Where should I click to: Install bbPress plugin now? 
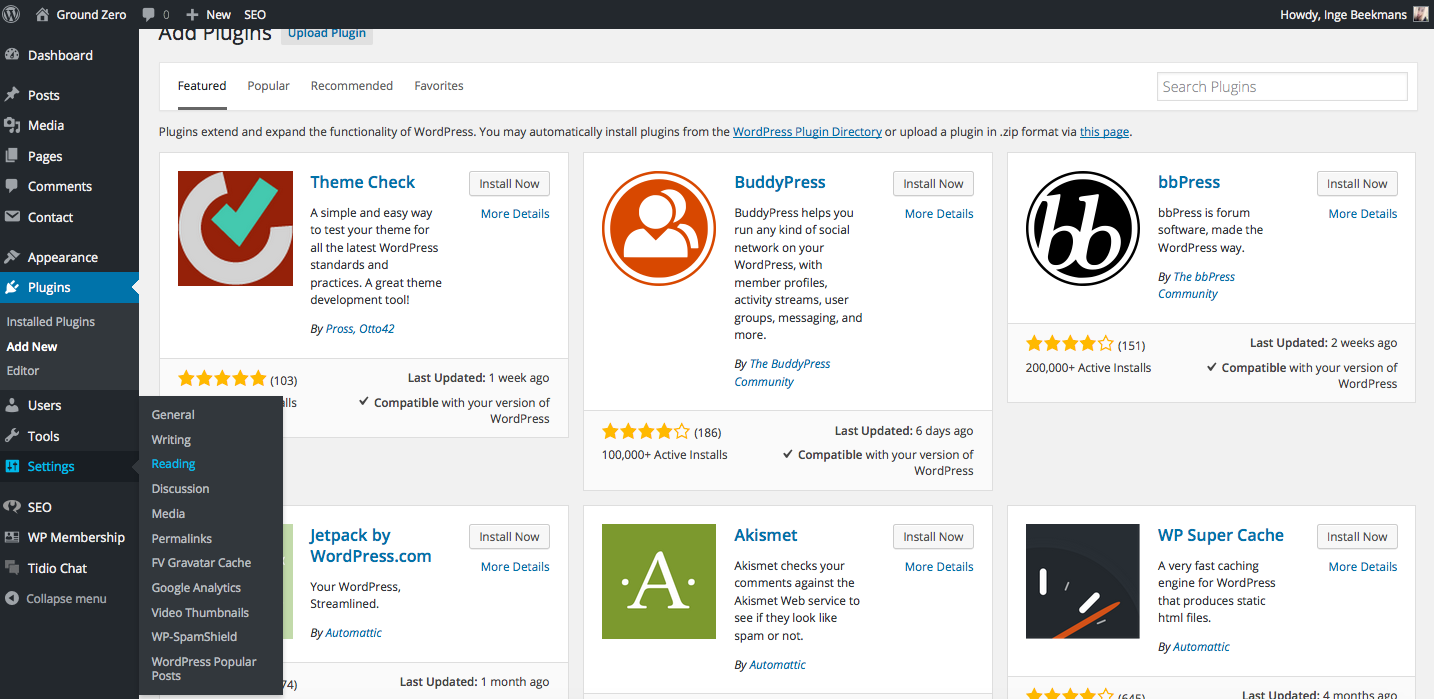[1357, 184]
